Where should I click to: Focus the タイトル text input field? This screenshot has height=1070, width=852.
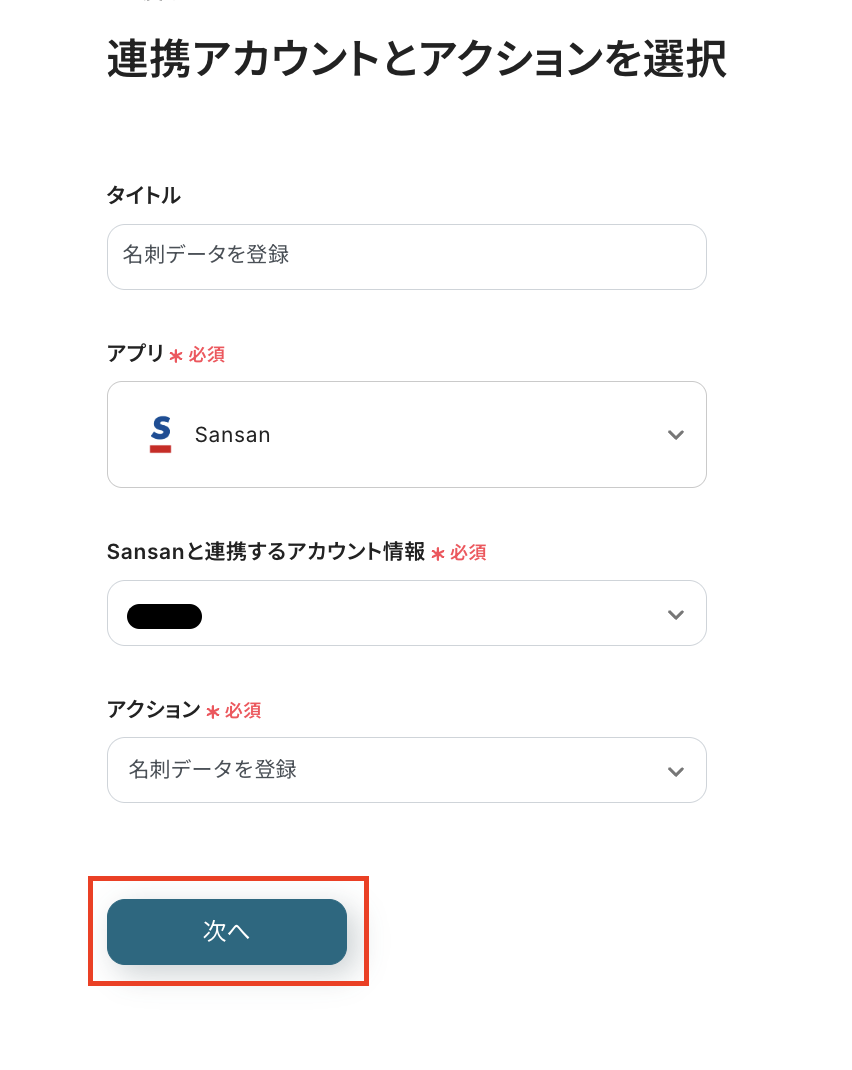coord(406,257)
